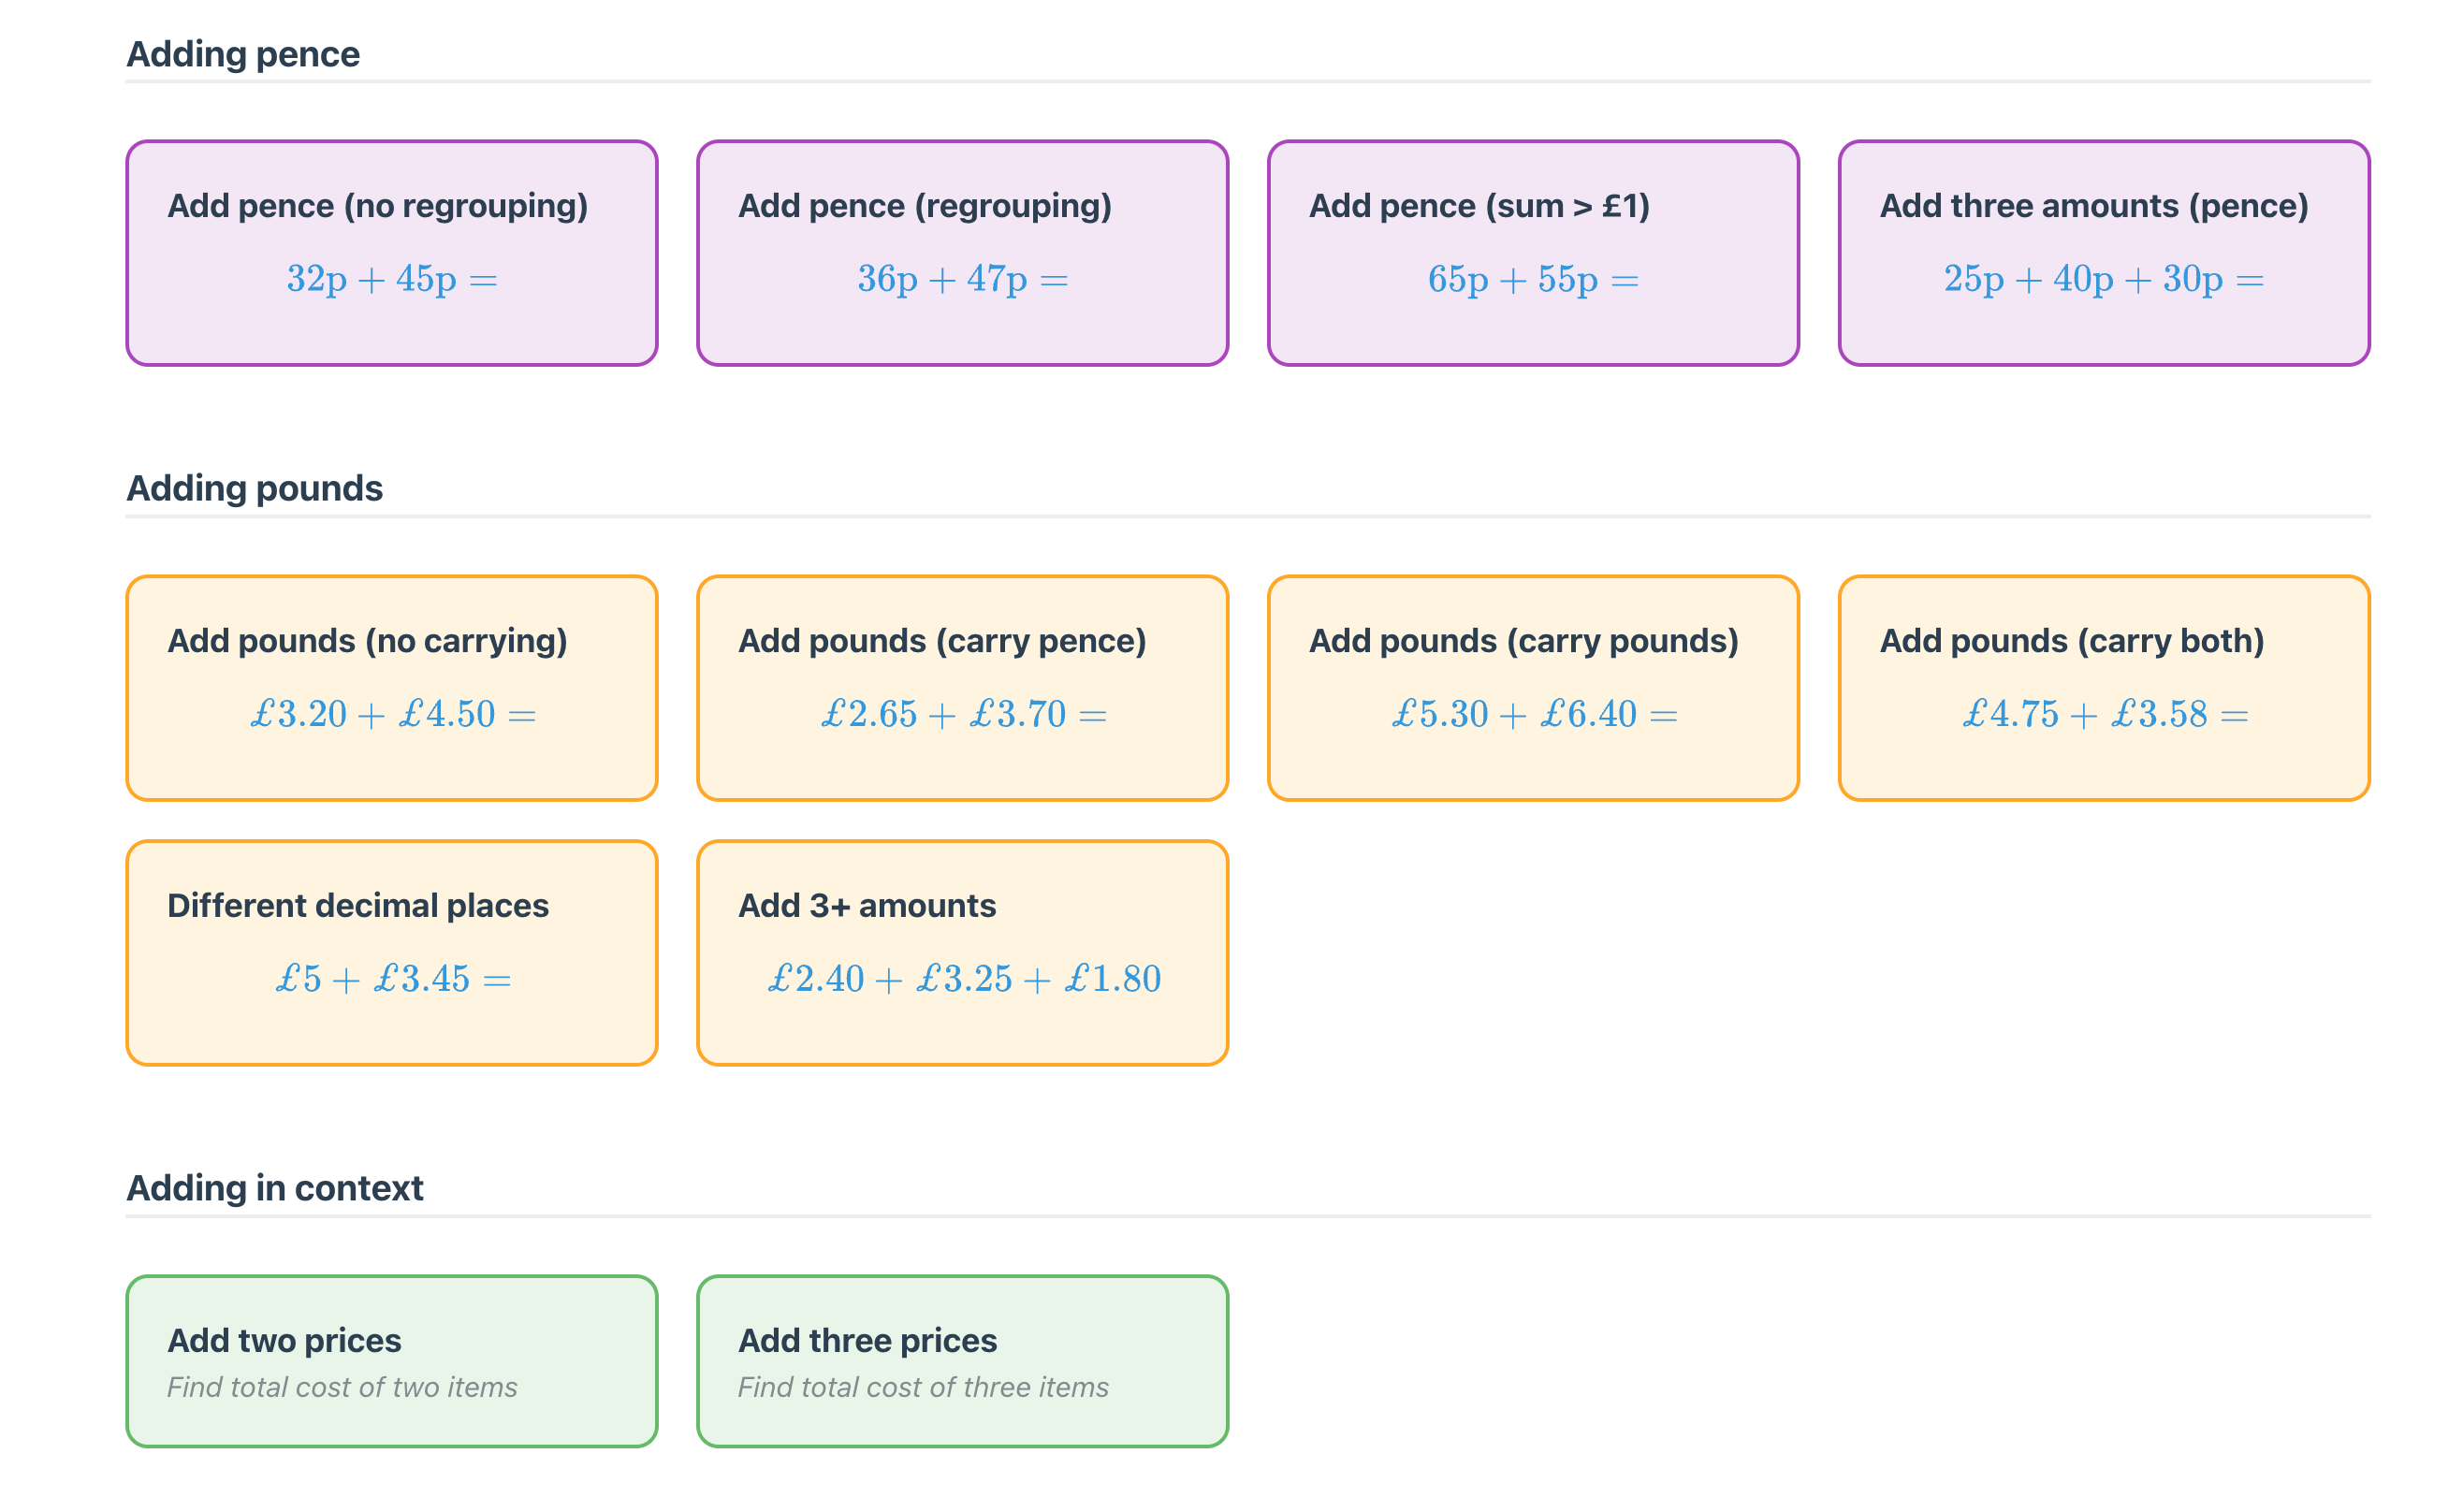
Task: Open the Add 3+ amounts card
Action: click(x=961, y=952)
